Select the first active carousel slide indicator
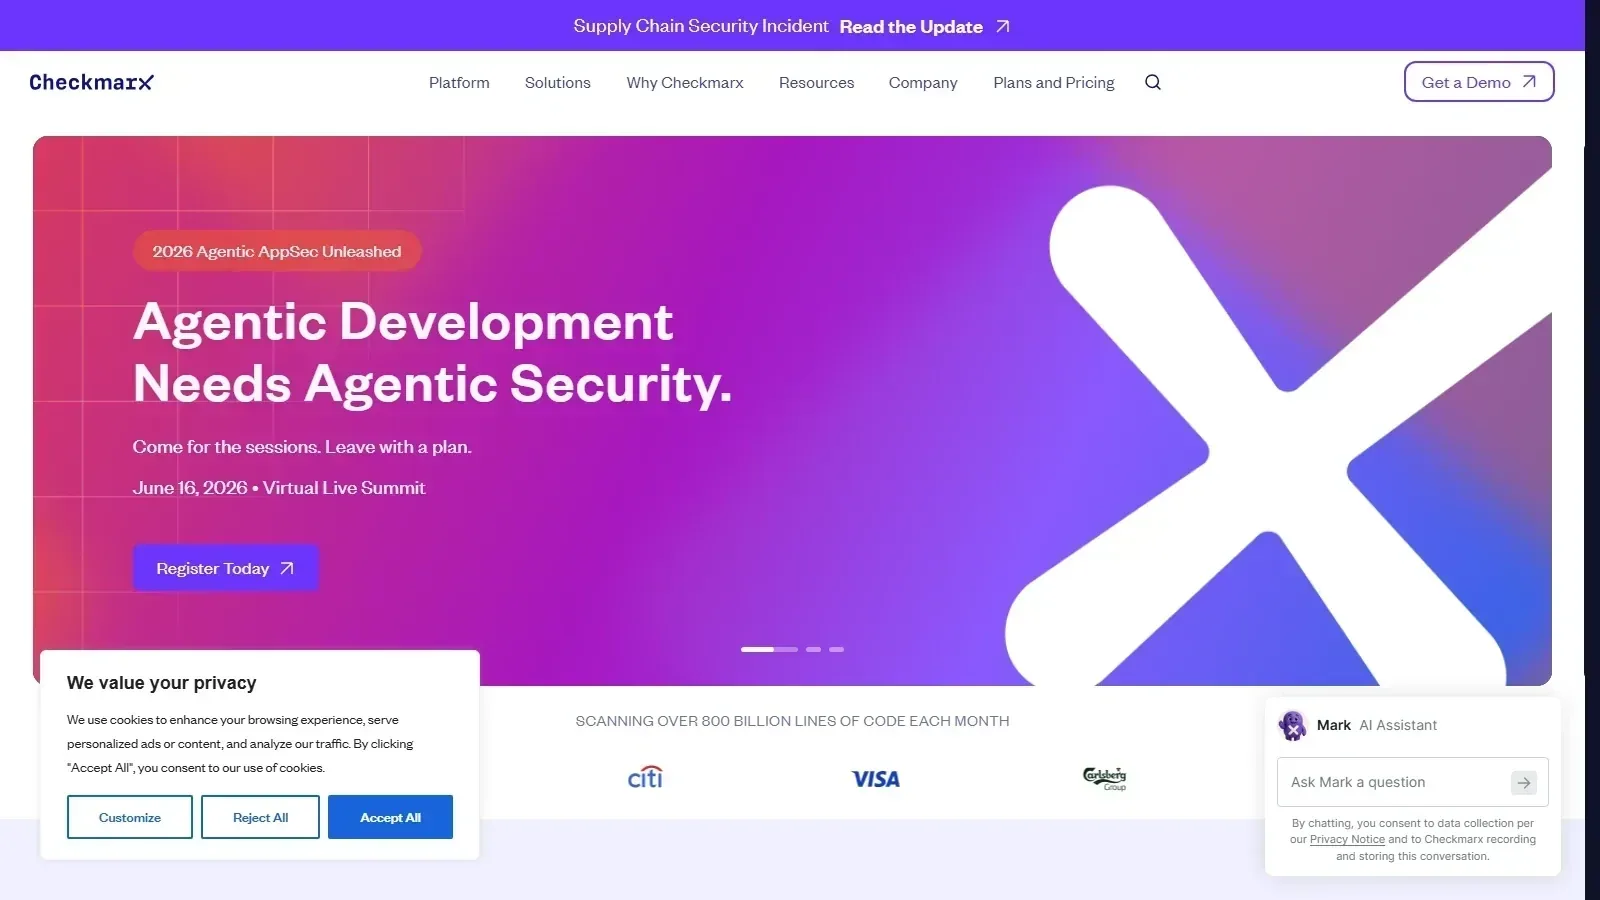 [769, 650]
